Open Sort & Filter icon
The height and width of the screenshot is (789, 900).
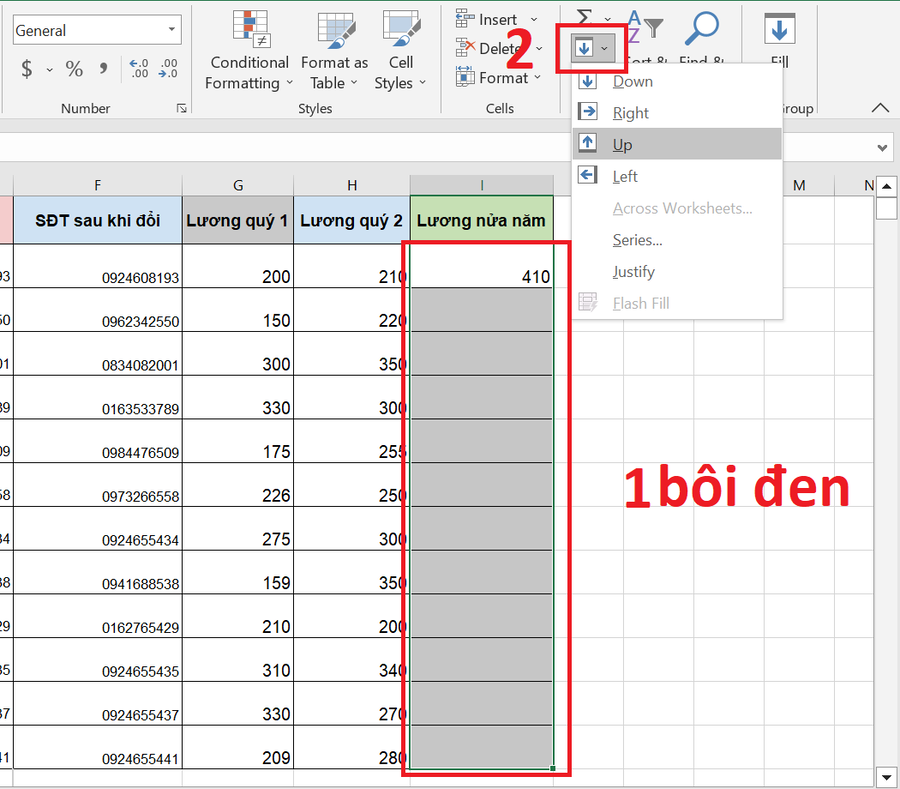click(646, 29)
